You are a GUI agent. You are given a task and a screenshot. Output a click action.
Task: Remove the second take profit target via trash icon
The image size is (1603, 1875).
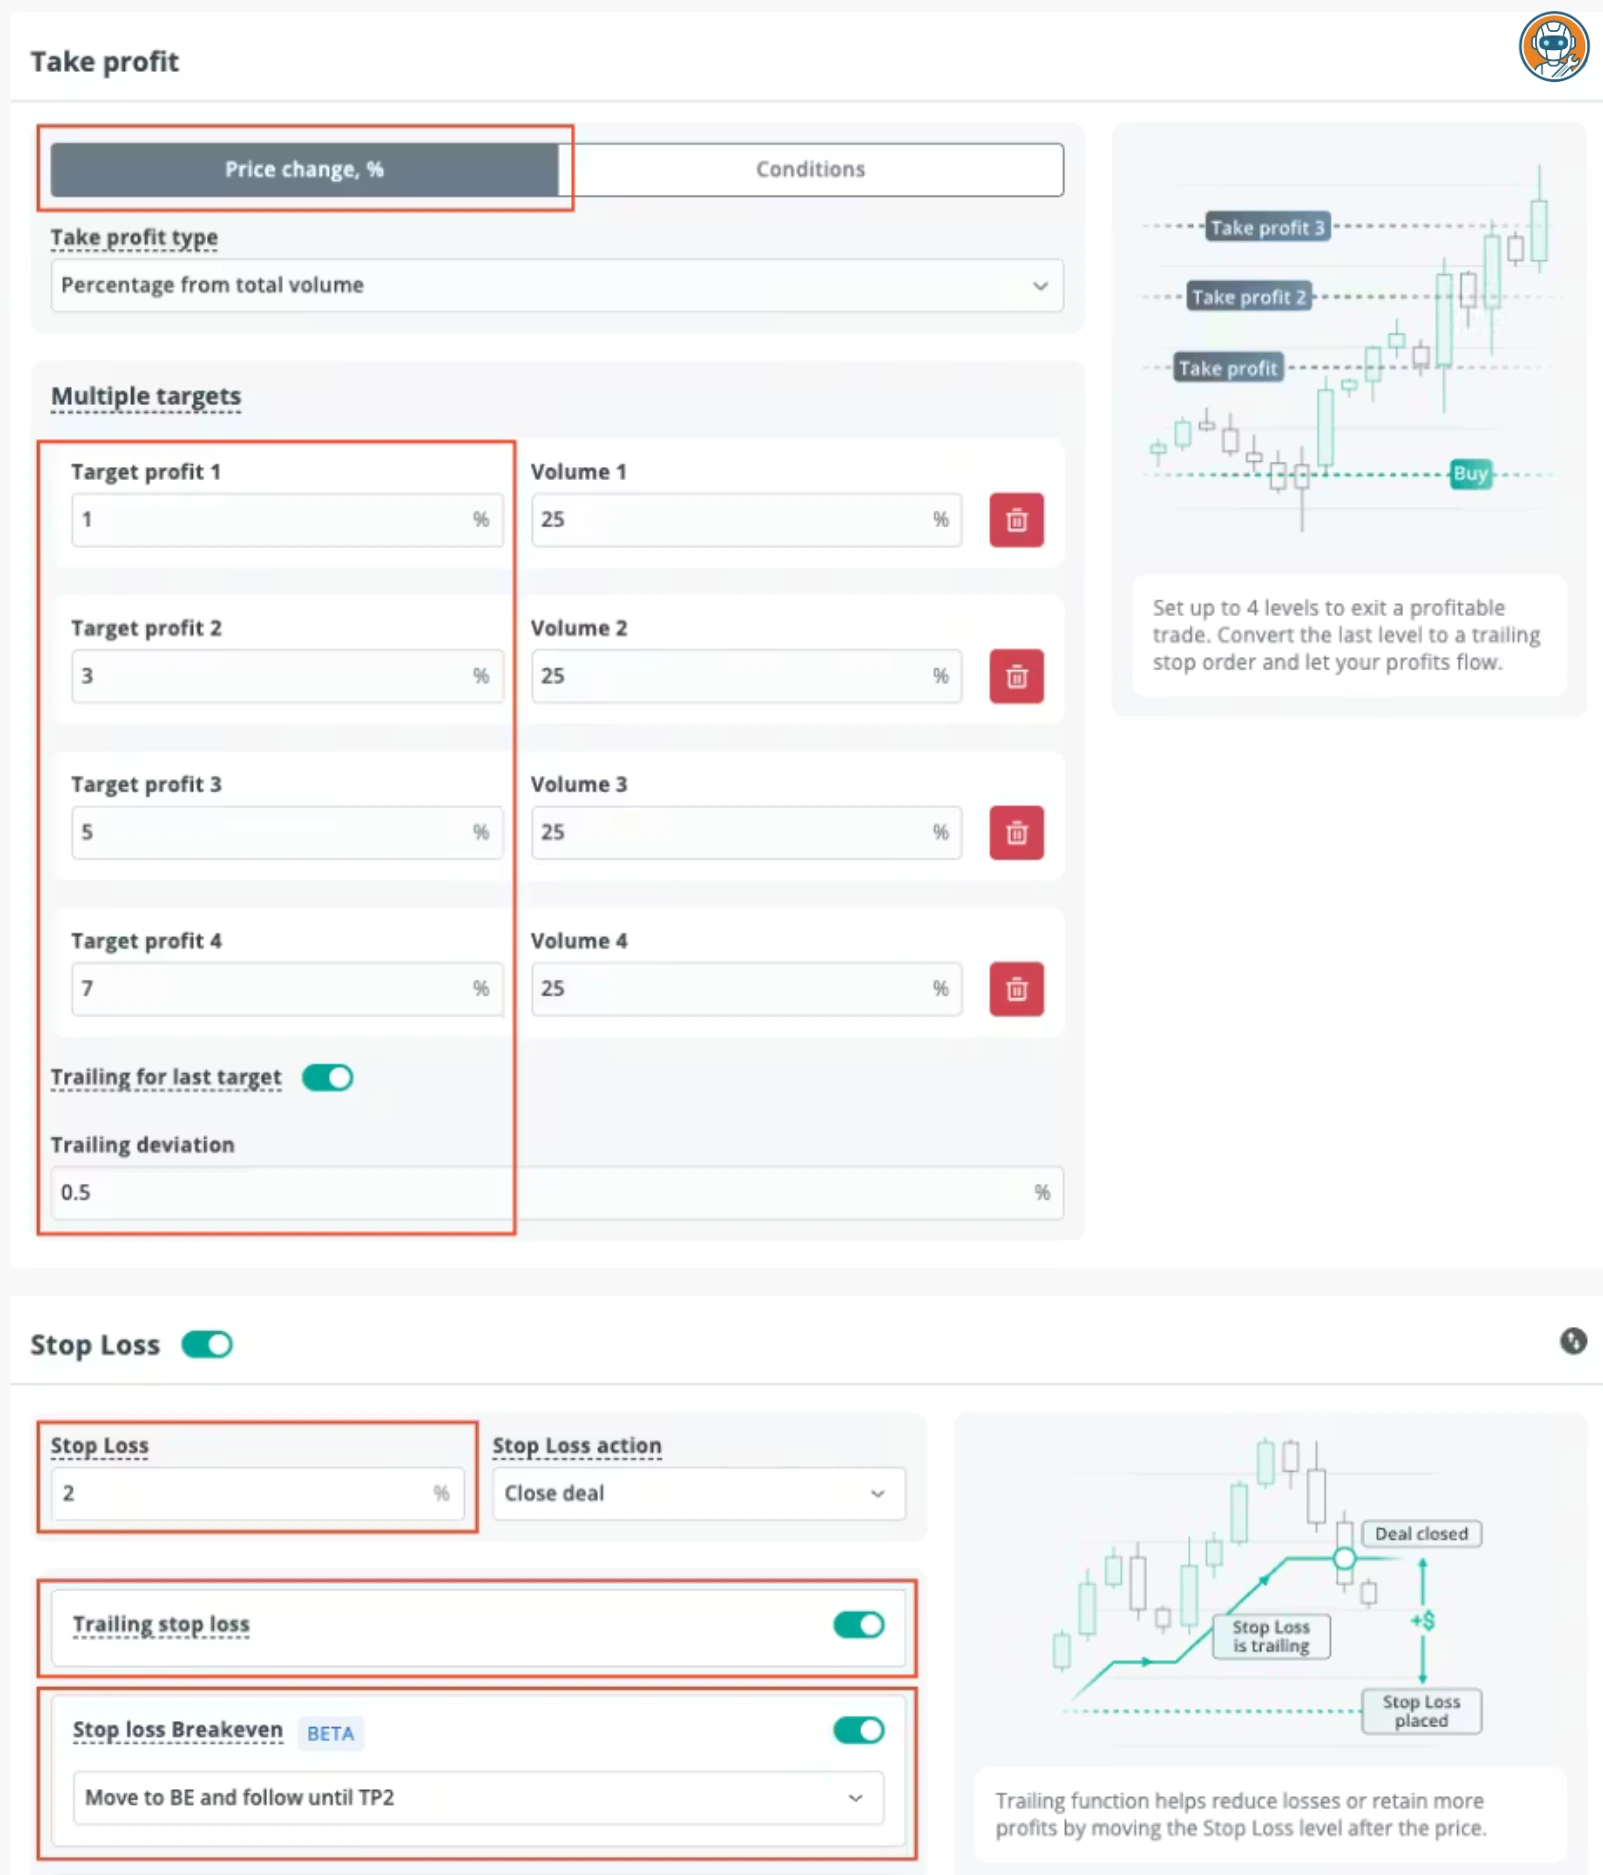(1016, 676)
